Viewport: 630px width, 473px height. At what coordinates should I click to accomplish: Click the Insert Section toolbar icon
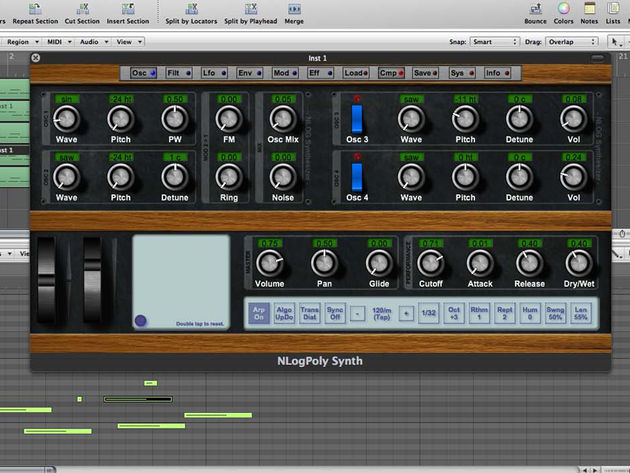point(128,9)
